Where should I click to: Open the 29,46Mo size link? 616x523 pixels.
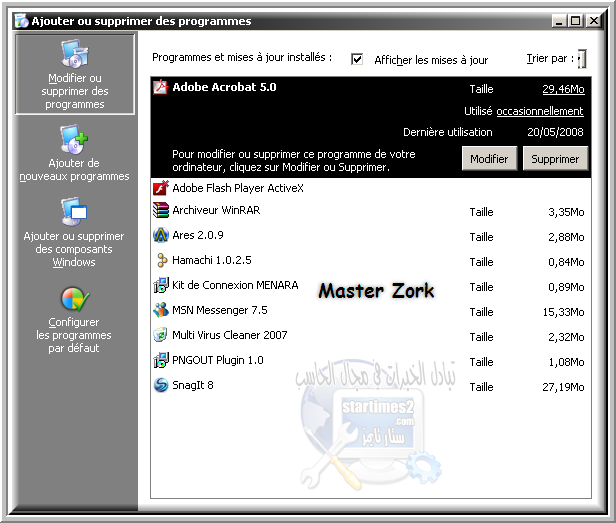coord(563,89)
